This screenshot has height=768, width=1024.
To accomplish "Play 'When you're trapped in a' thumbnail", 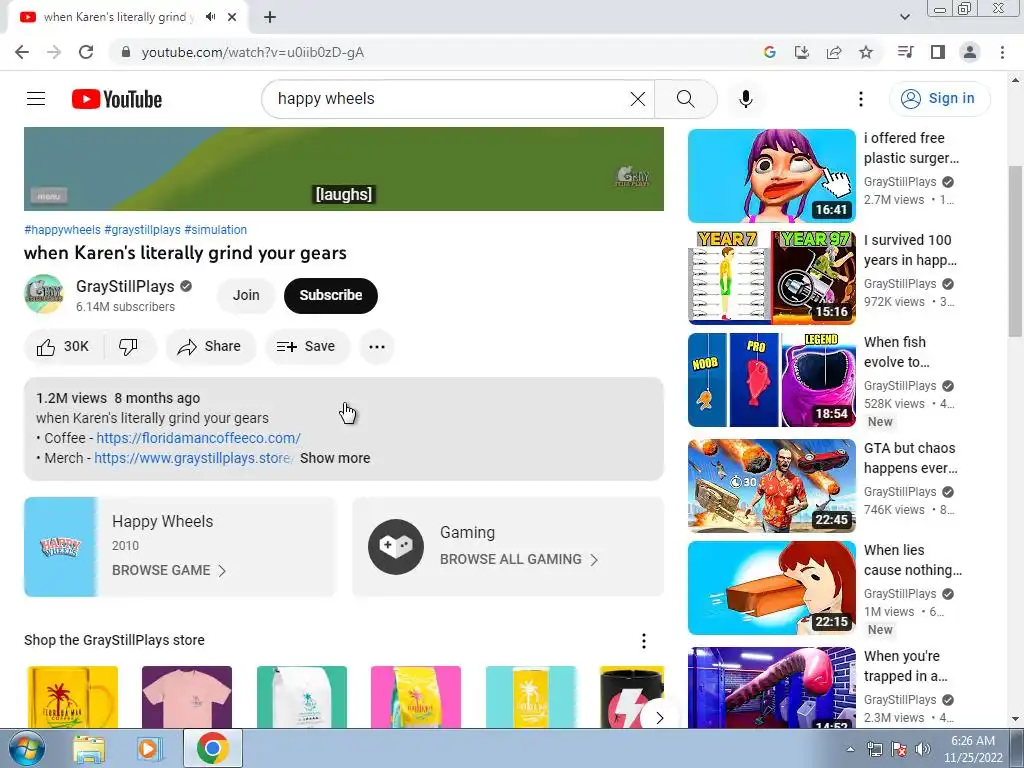I will (x=772, y=687).
